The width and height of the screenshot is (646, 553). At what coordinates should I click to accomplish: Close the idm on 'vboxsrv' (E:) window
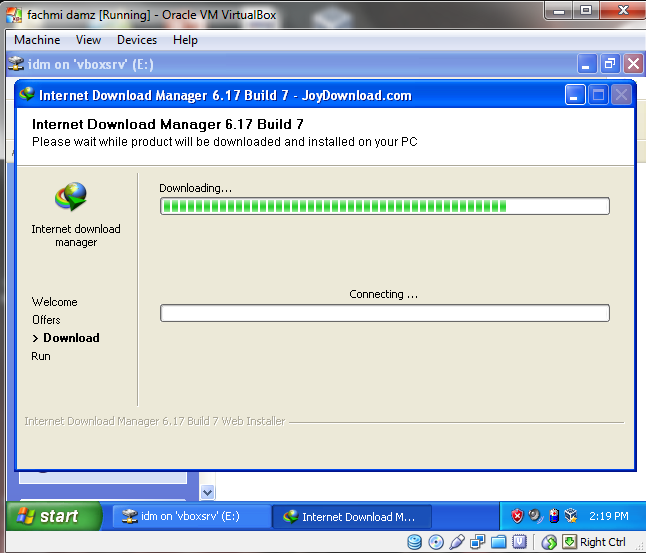point(633,64)
